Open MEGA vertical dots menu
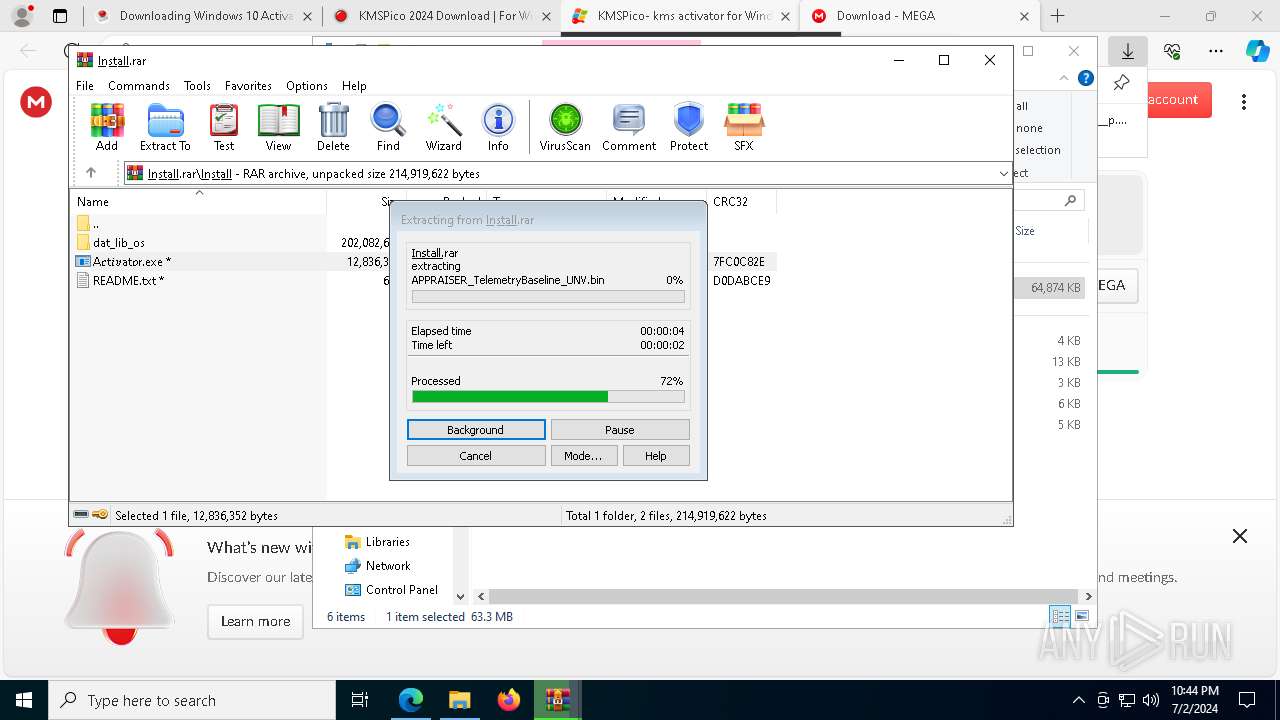This screenshot has width=1280, height=720. (x=1244, y=101)
